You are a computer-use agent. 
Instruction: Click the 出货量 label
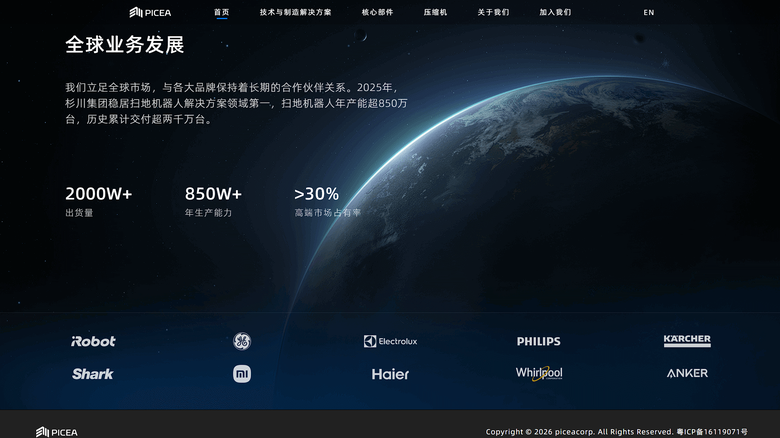(x=79, y=213)
